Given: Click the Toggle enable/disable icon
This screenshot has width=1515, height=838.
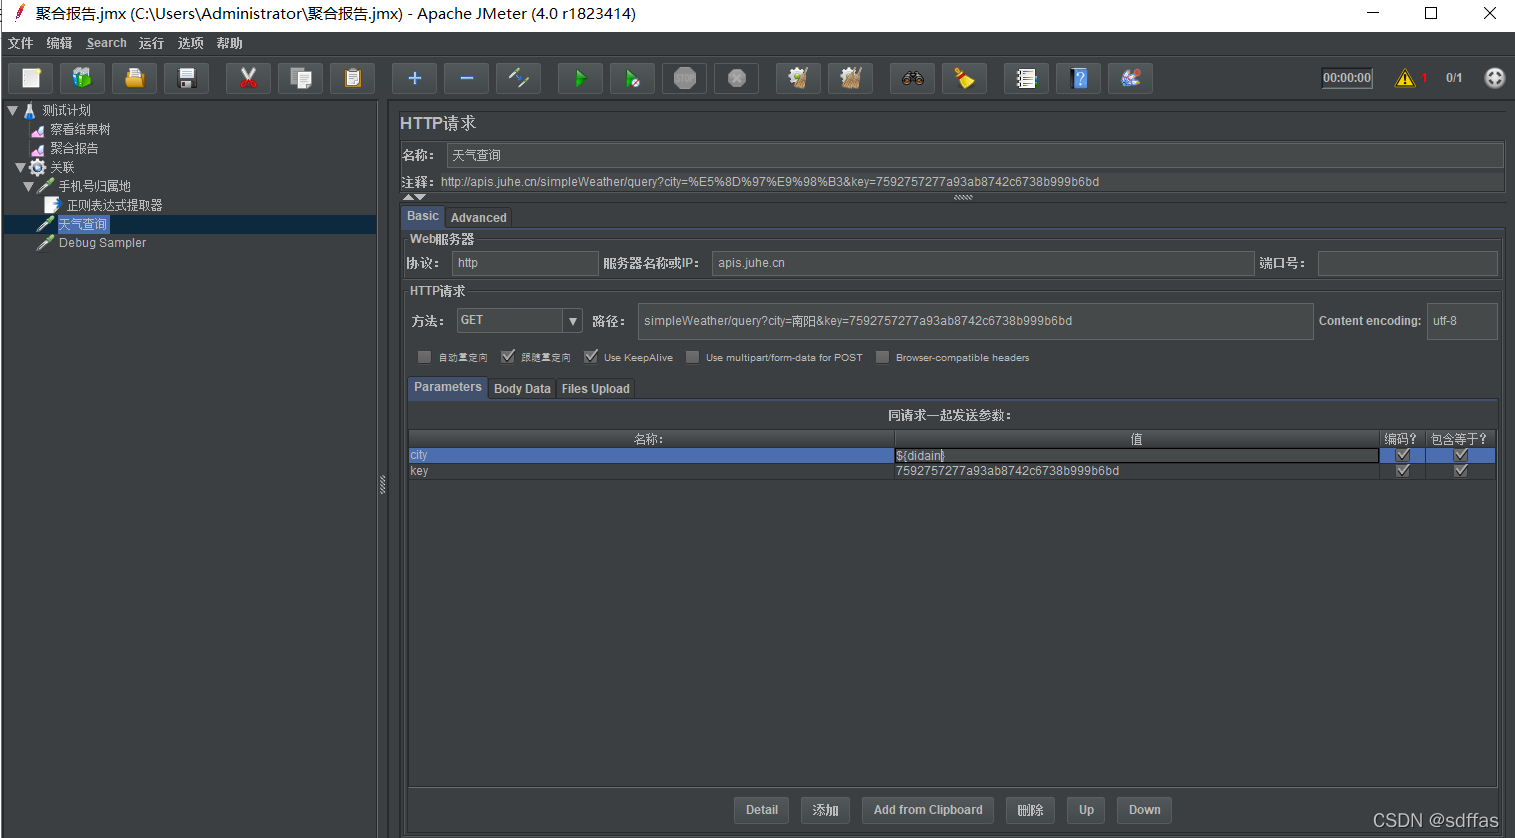Looking at the screenshot, I should 519,78.
